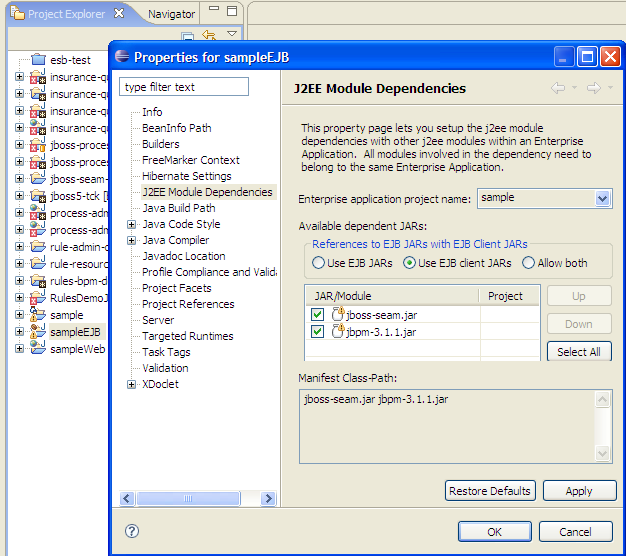The width and height of the screenshot is (626, 556).
Task: Minimize the Project Explorer view
Action: [214, 8]
